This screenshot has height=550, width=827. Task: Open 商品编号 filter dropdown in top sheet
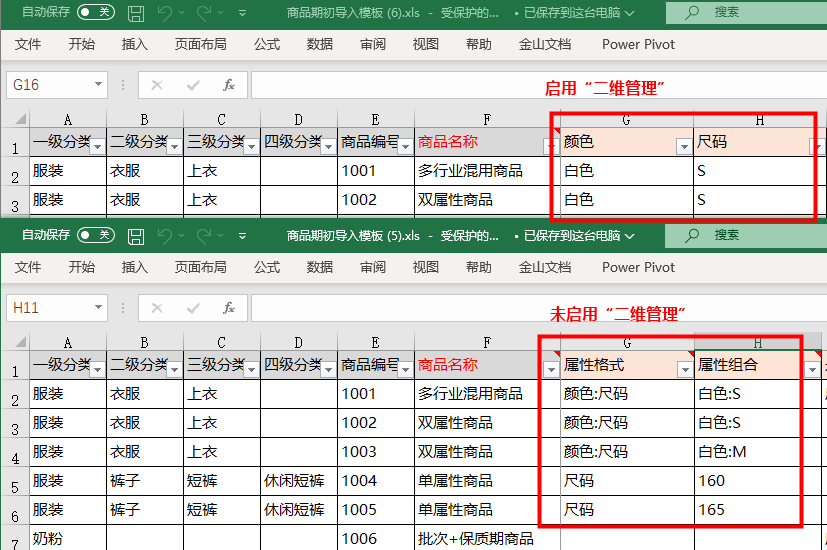[x=405, y=147]
